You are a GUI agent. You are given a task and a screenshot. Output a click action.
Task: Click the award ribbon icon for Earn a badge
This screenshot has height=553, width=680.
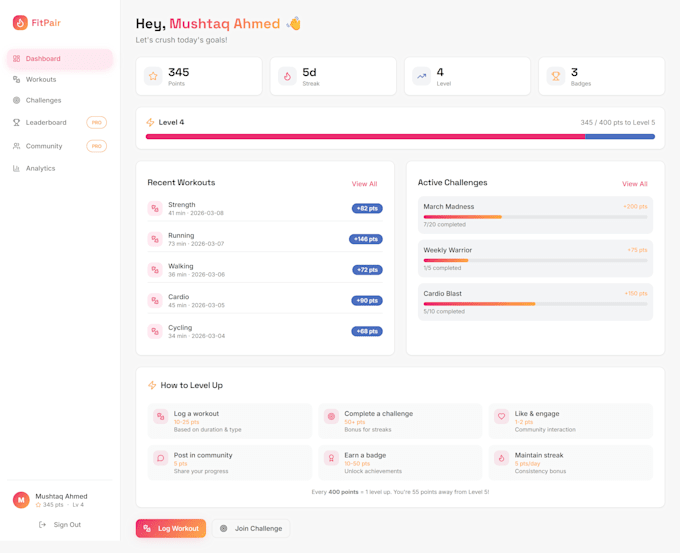331,458
